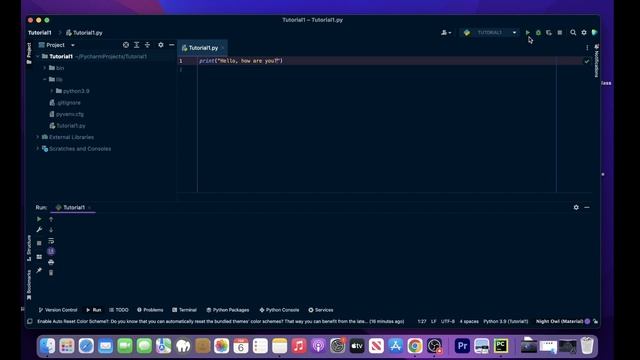Hide the Project tool window

click(x=171, y=45)
